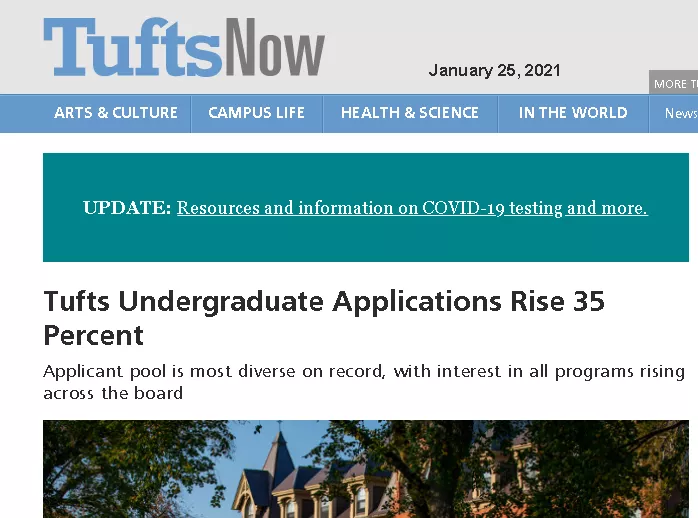Screen dimensions: 698x518
Task: Click the 'Applicant pool is most diverse' subheading
Action: point(364,382)
